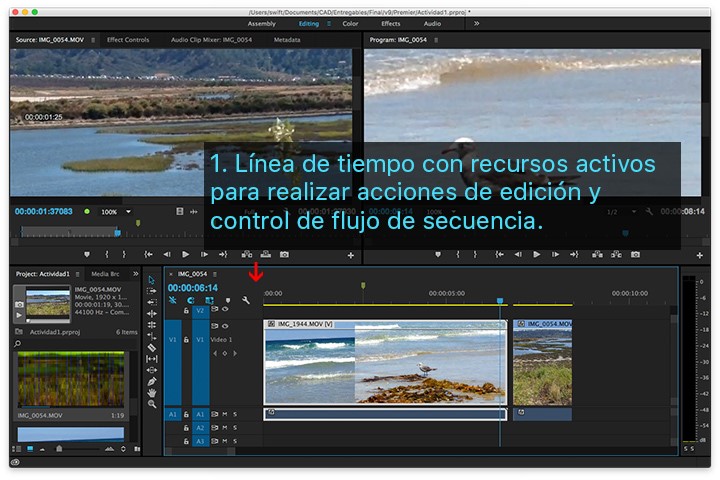
Task: Open Metadata tab
Action: click(287, 40)
